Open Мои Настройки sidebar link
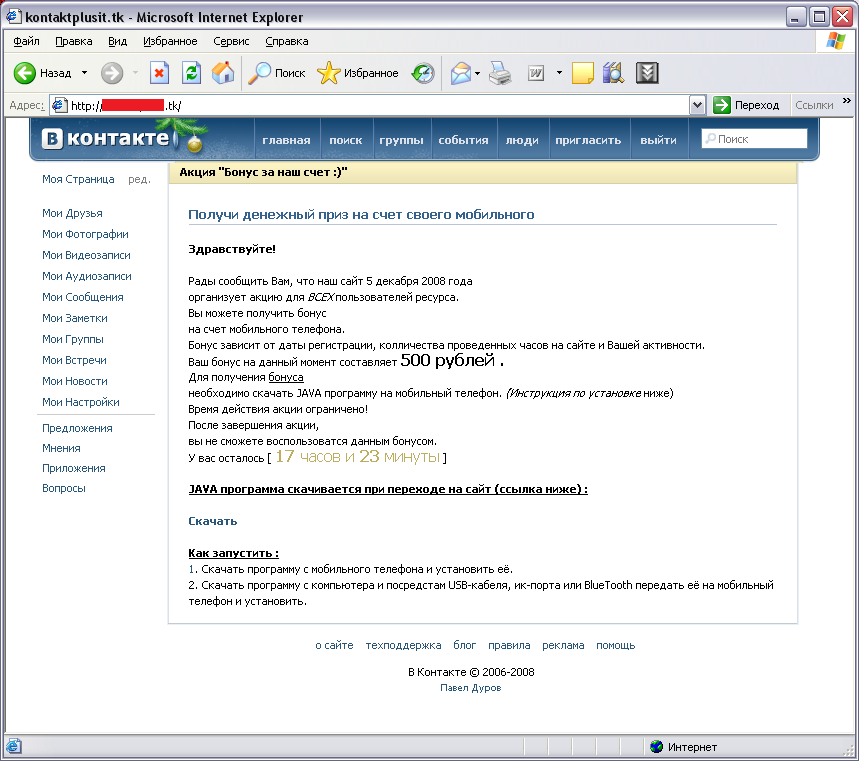The image size is (859, 761). pyautogui.click(x=81, y=402)
